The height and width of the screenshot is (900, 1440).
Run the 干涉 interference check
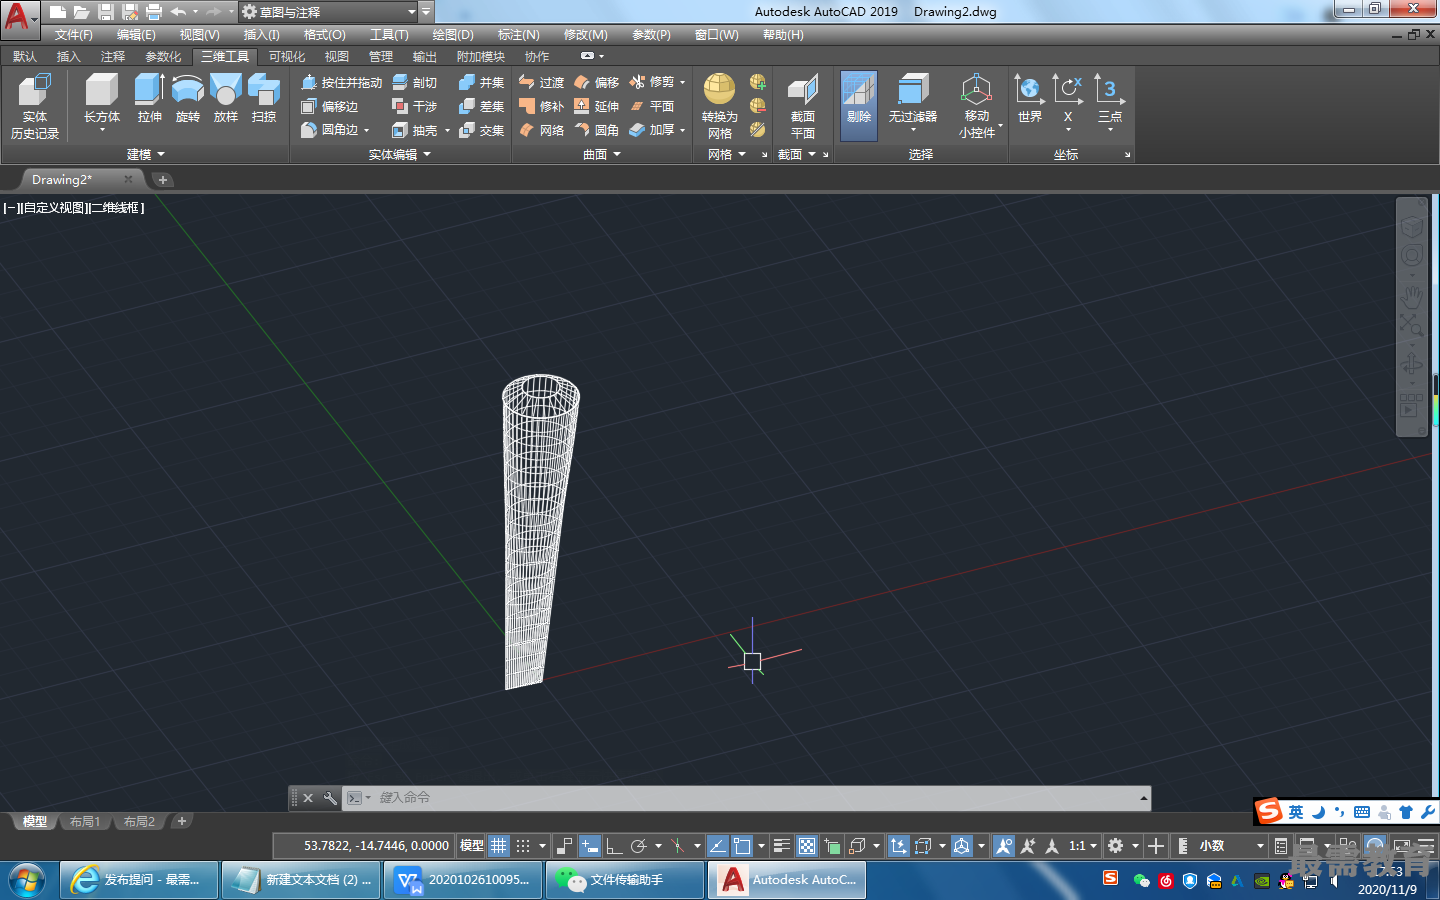[x=414, y=106]
